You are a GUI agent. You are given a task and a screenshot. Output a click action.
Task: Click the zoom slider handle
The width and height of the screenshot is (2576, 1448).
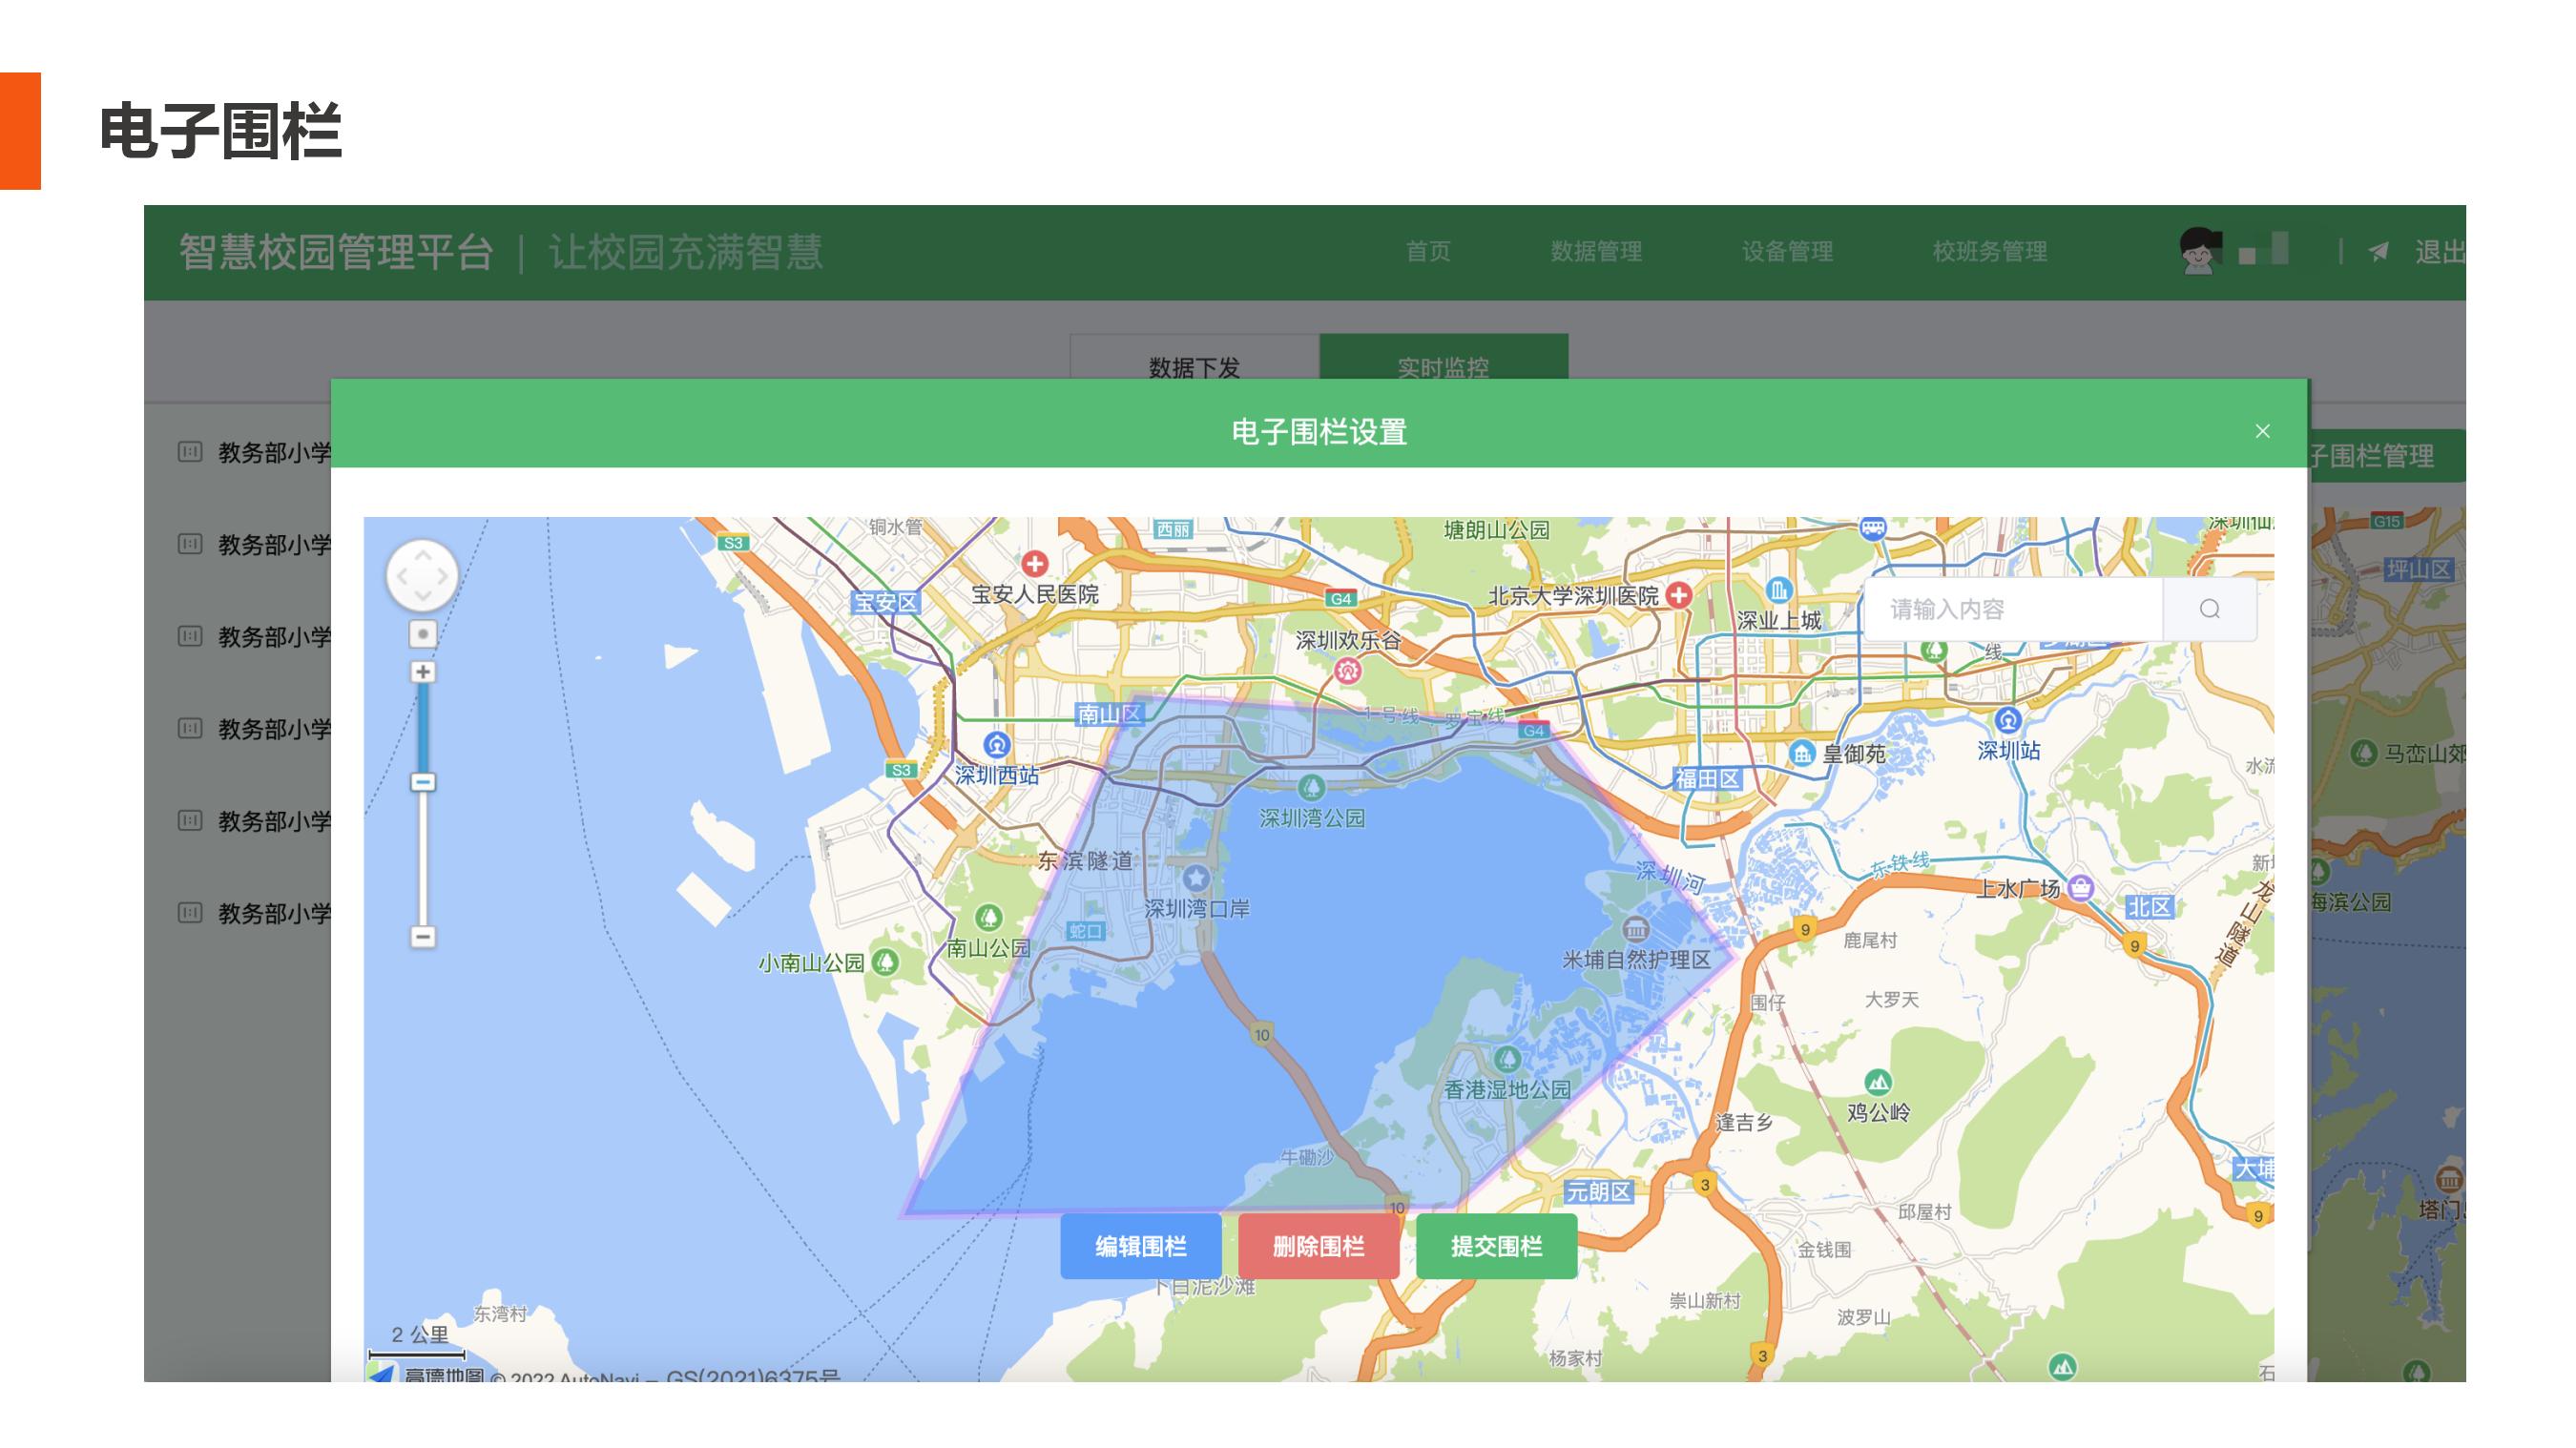[x=423, y=782]
